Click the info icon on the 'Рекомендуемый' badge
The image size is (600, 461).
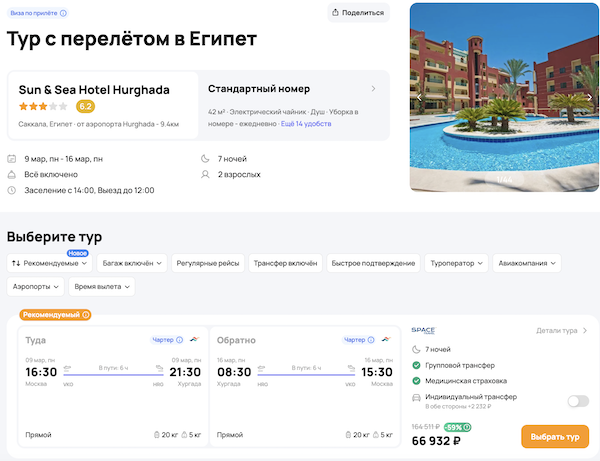(86, 315)
